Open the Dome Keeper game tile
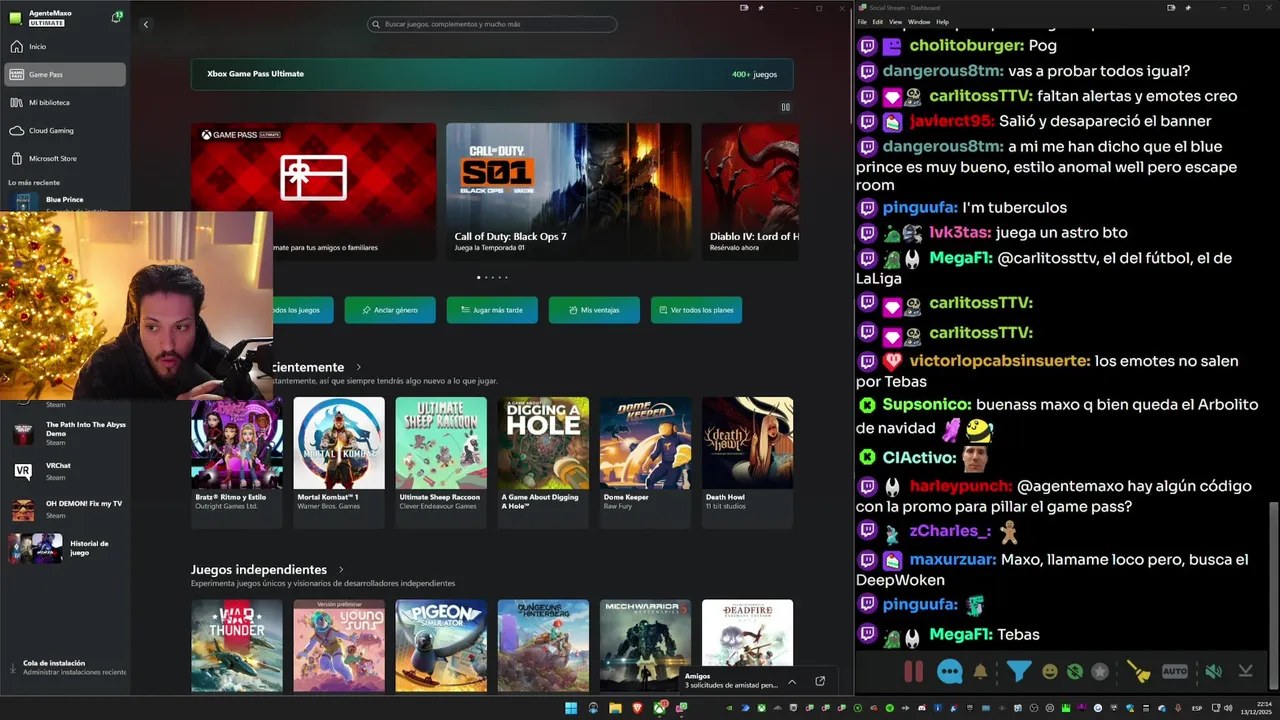This screenshot has width=1280, height=720. (x=645, y=462)
